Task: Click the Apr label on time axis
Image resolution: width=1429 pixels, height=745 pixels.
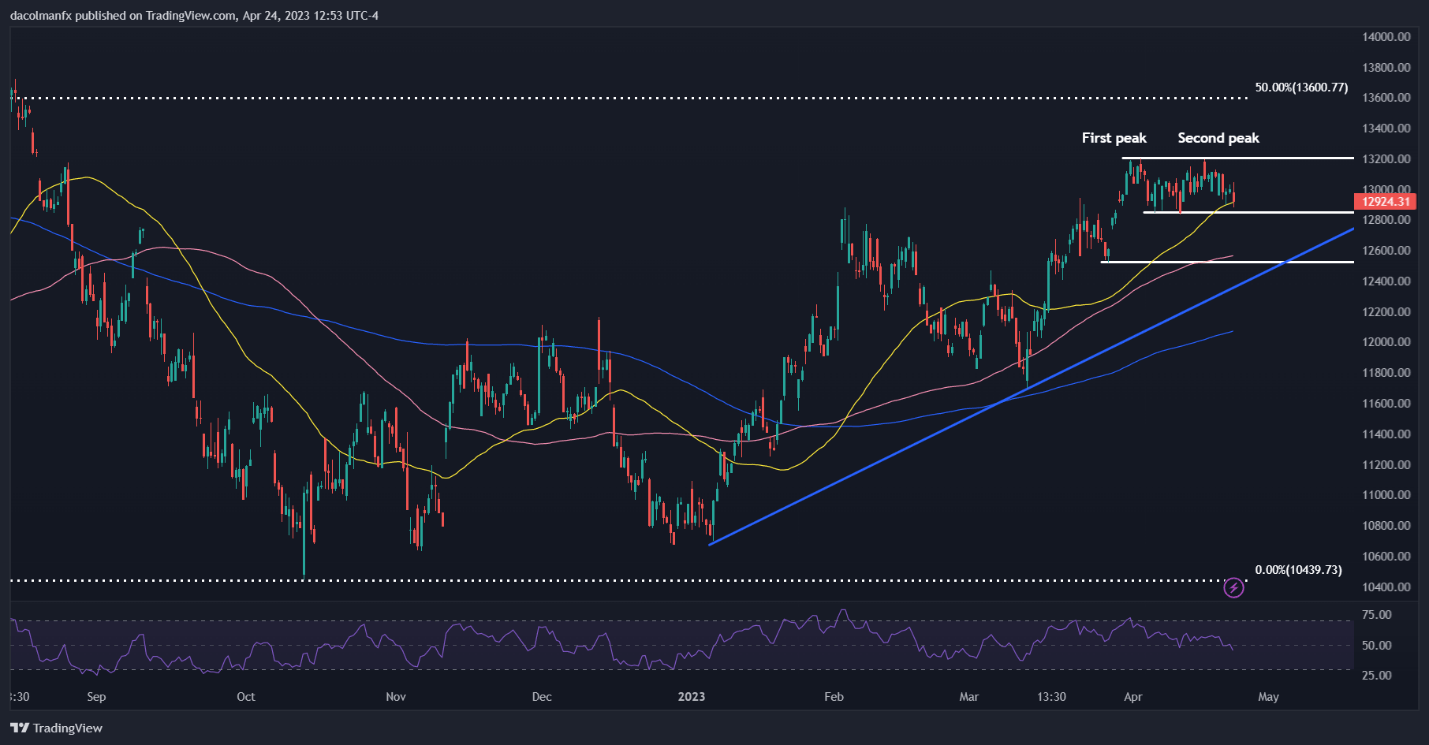Action: 1131,695
